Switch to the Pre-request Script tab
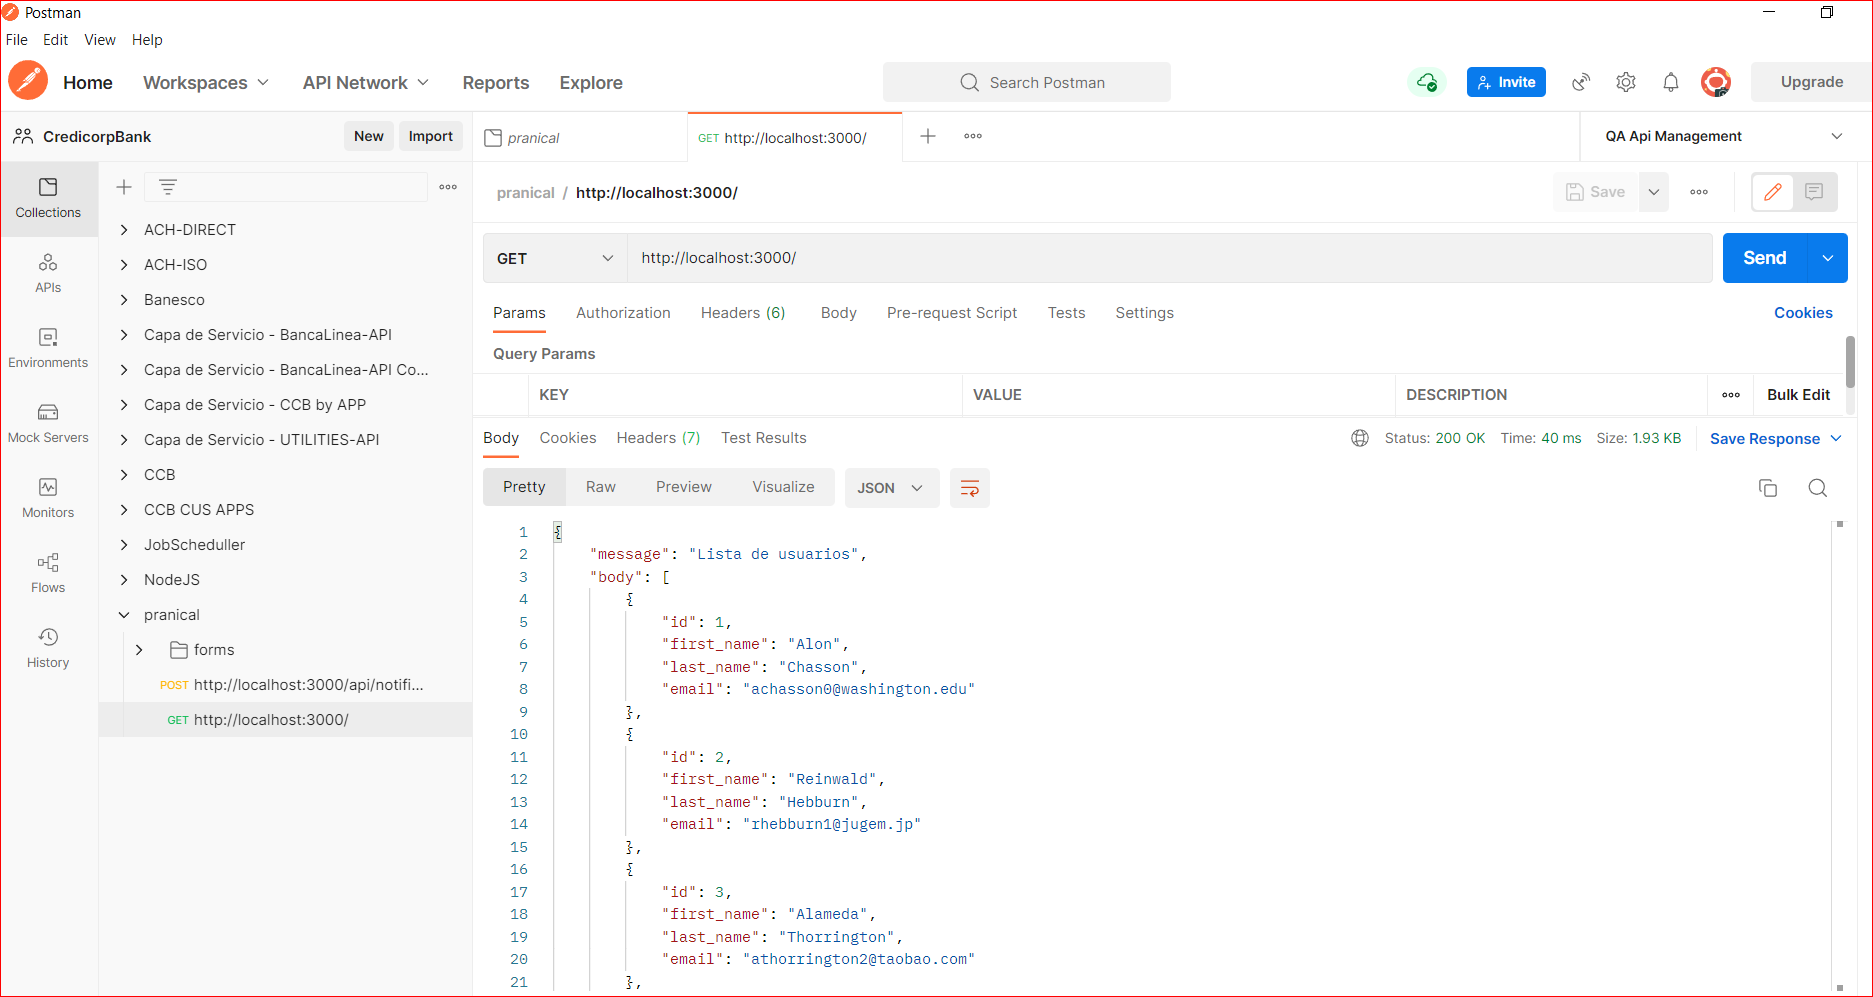 952,313
